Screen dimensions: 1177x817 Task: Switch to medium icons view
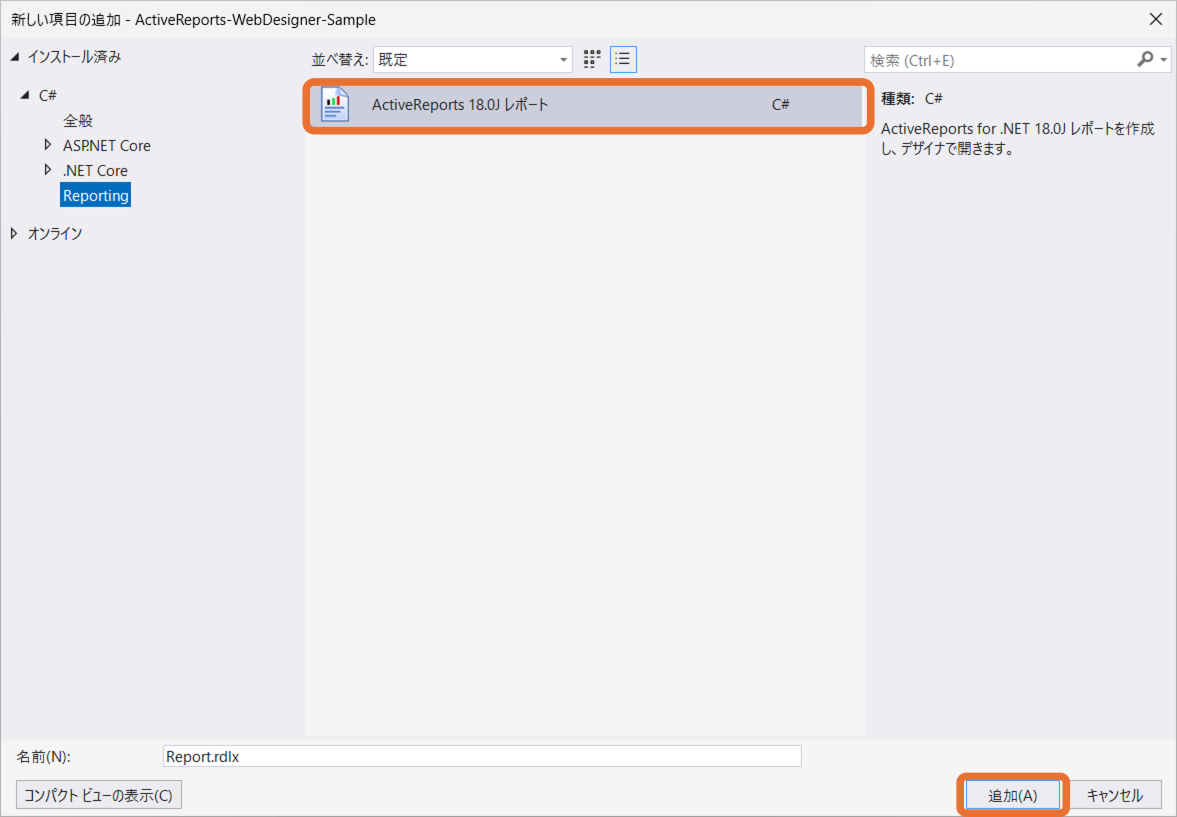pyautogui.click(x=592, y=59)
